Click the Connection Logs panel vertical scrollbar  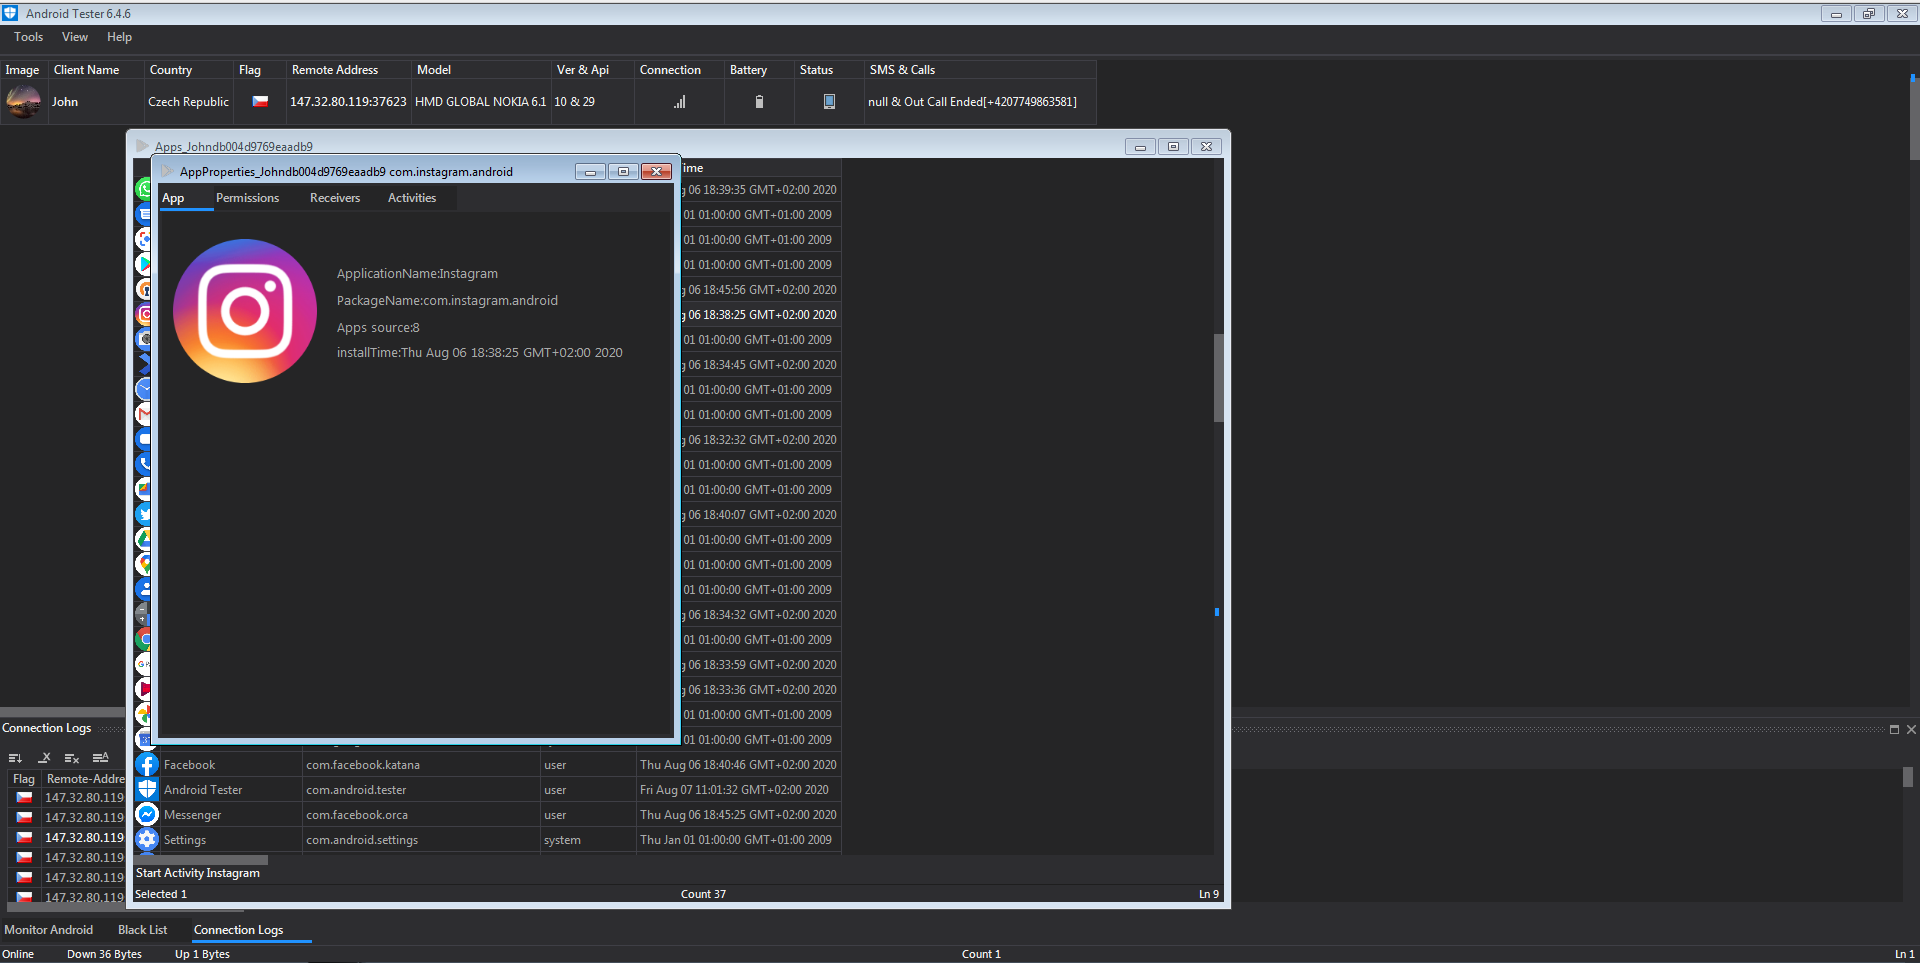click(1908, 777)
